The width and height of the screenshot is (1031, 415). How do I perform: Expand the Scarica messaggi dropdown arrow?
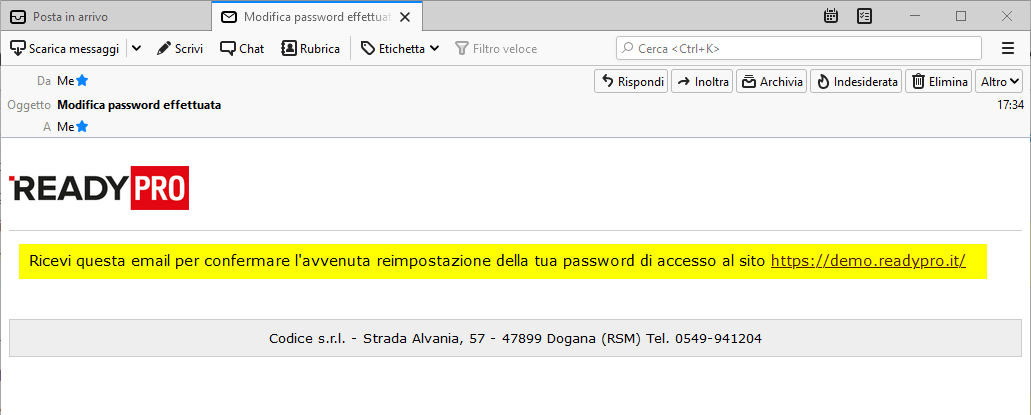click(136, 48)
